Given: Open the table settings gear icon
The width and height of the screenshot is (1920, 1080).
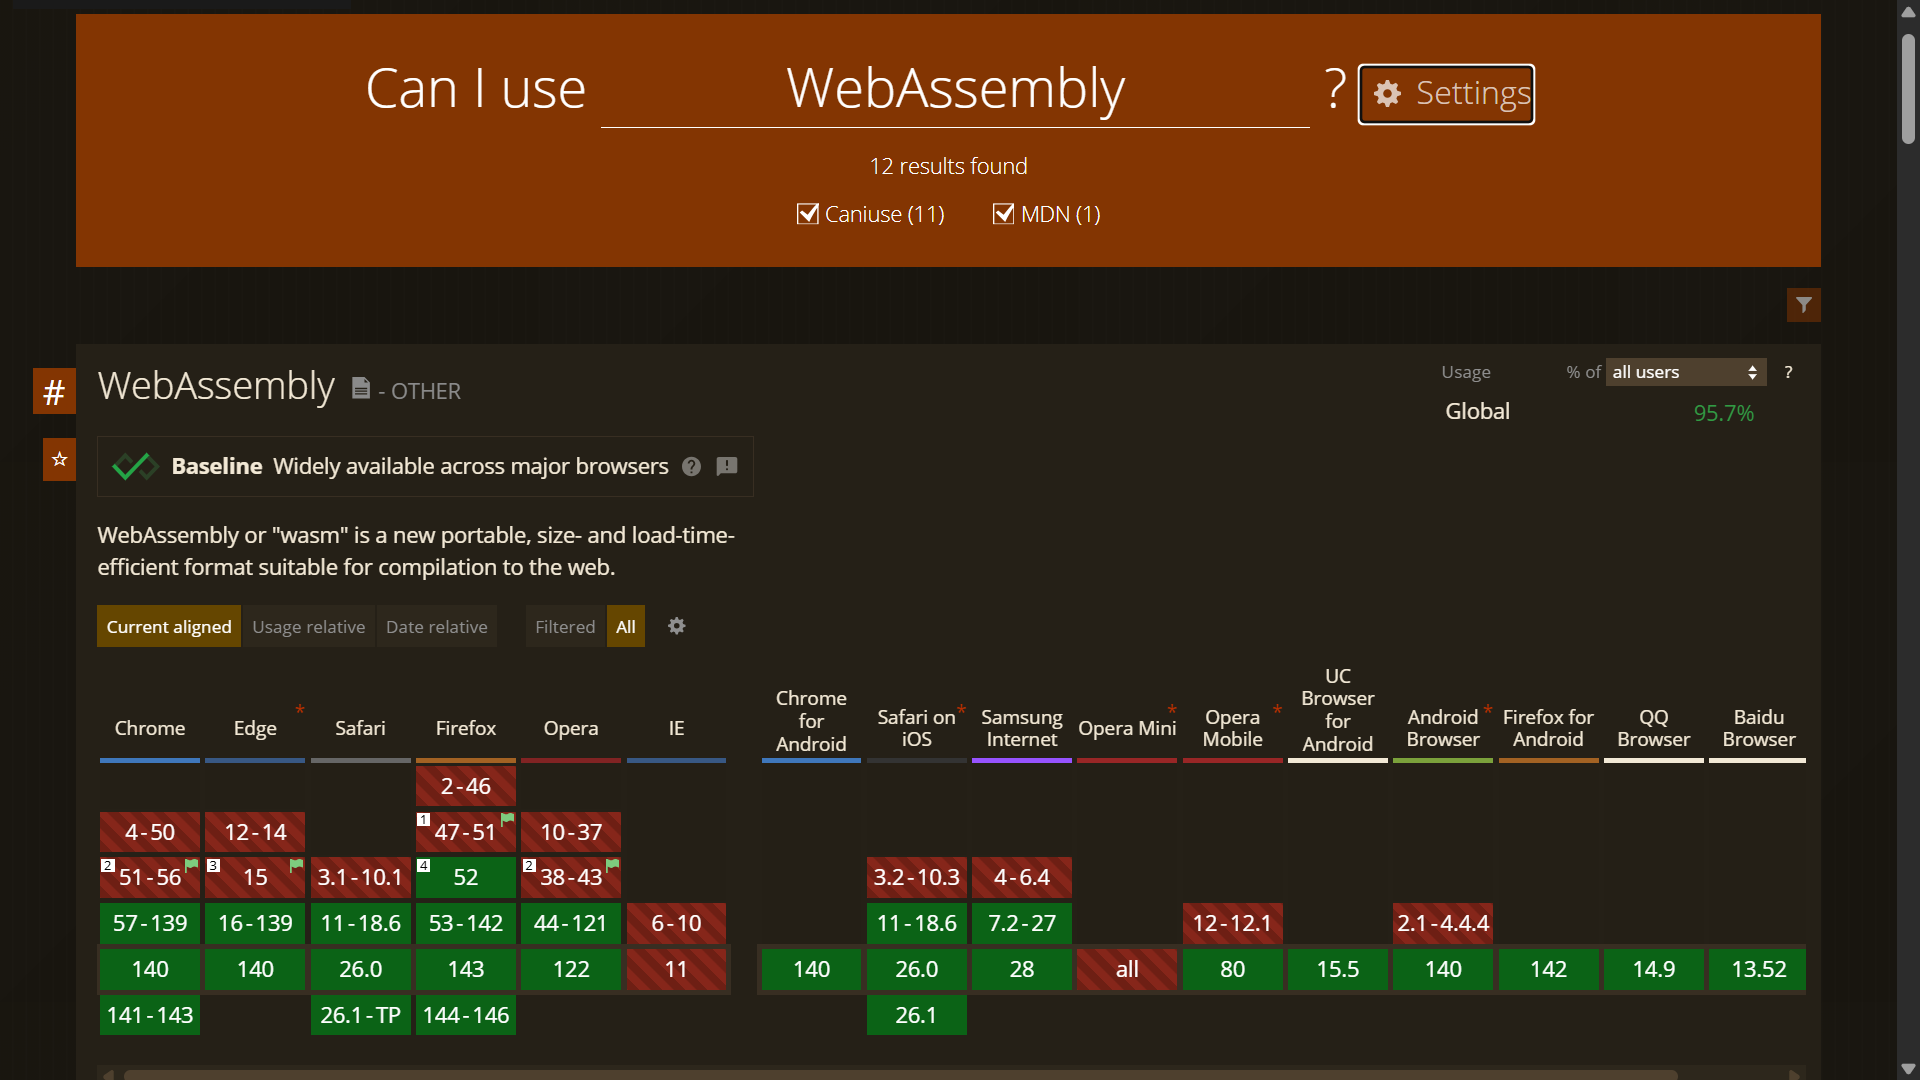Looking at the screenshot, I should pyautogui.click(x=677, y=626).
